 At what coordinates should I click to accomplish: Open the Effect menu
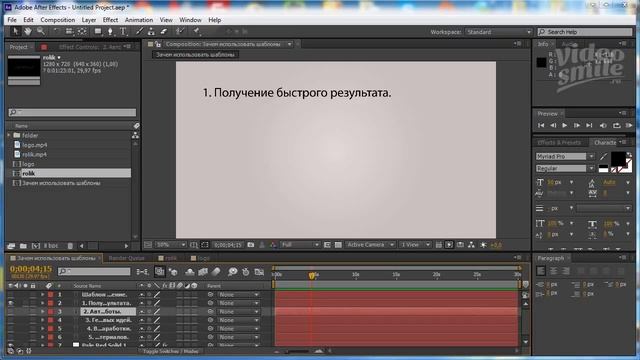coord(110,20)
